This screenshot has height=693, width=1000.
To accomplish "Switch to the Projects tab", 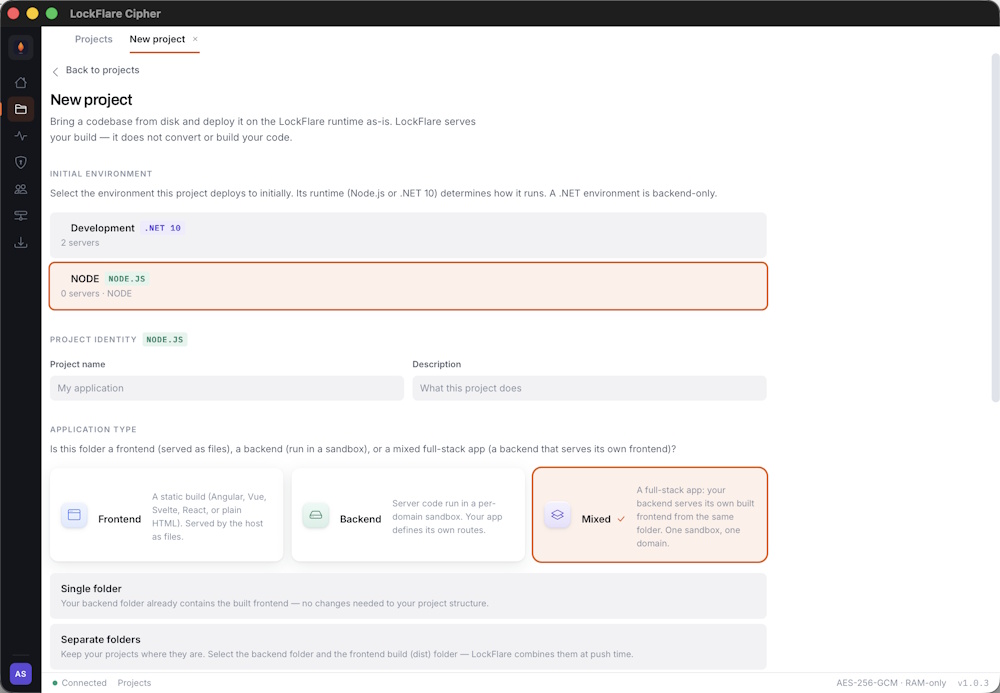I will (x=94, y=39).
